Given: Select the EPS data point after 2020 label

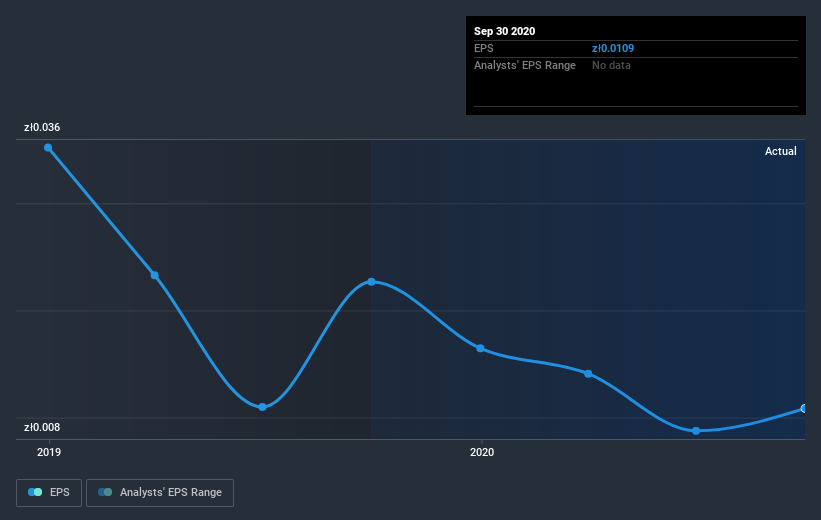Looking at the screenshot, I should pos(588,373).
